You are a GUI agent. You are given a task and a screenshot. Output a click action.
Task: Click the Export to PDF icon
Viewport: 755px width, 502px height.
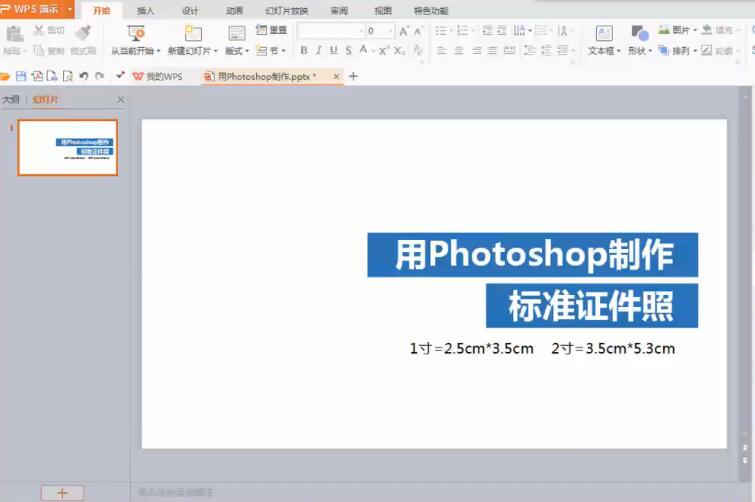tap(37, 76)
